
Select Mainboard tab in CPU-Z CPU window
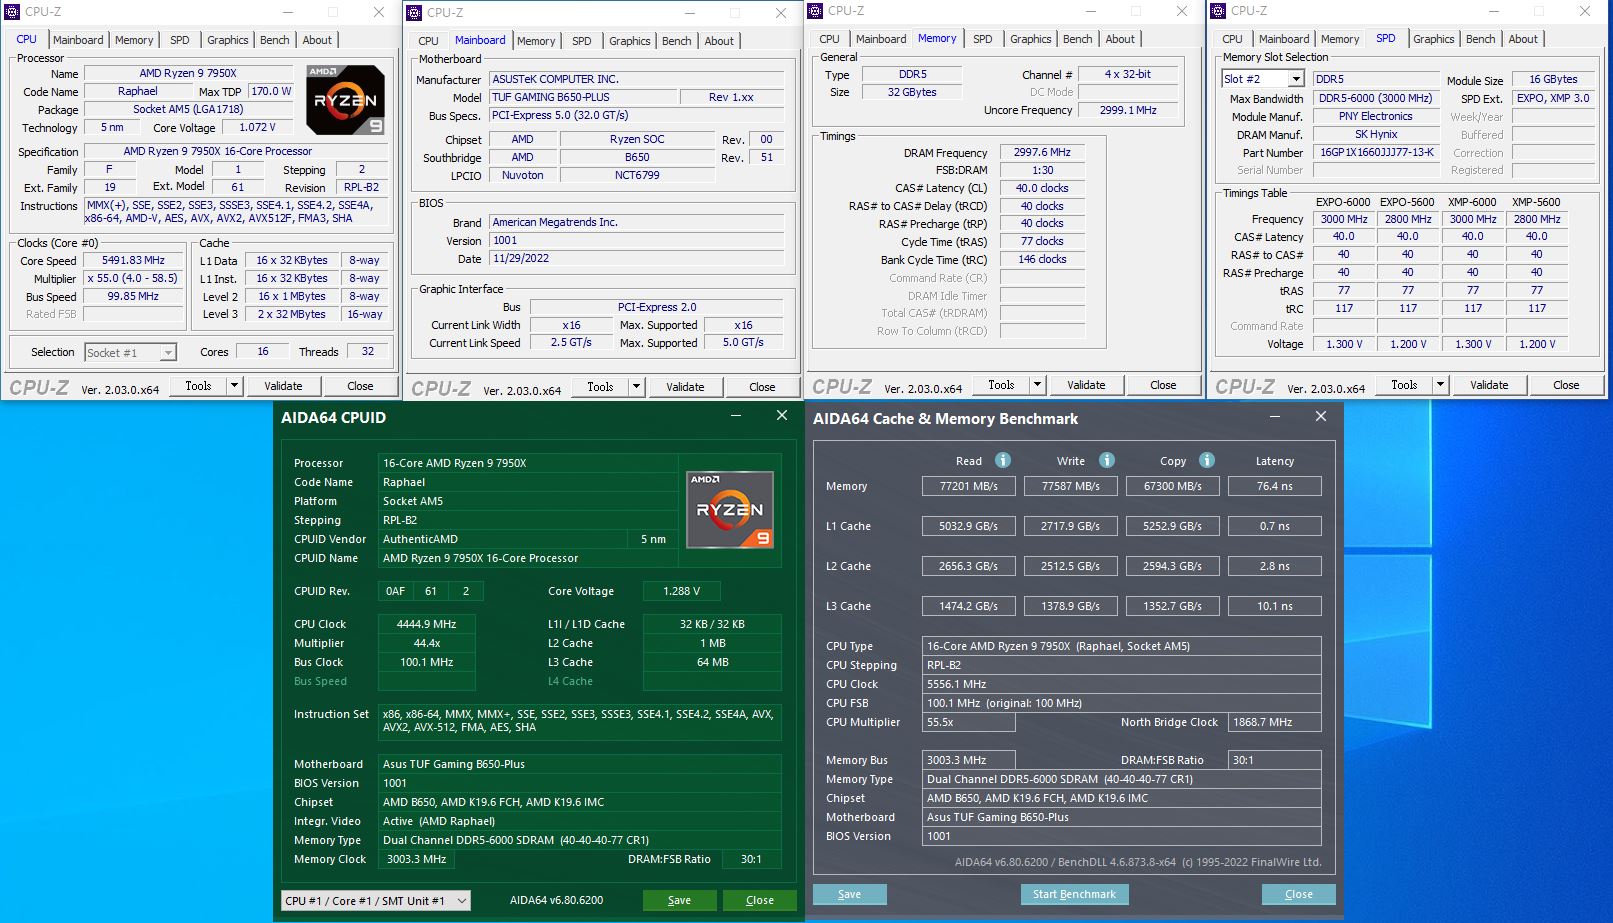pos(78,40)
